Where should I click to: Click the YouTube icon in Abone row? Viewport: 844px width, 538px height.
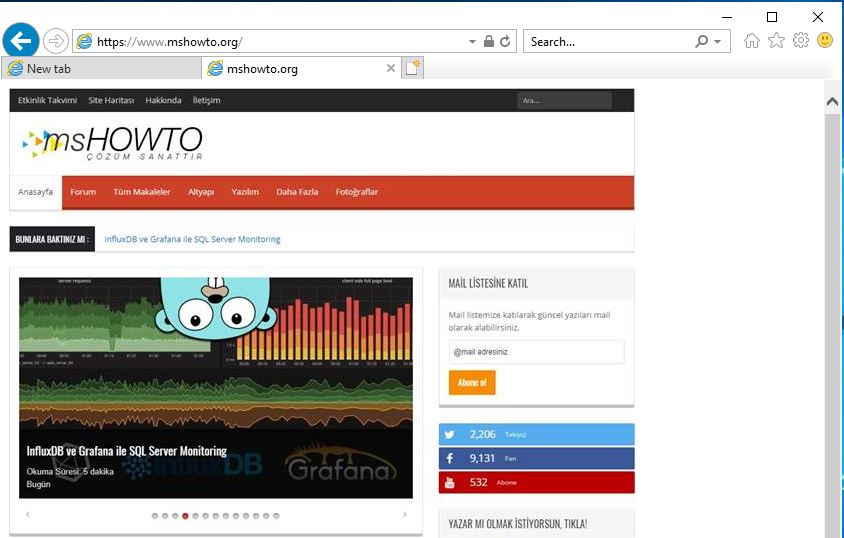449,483
